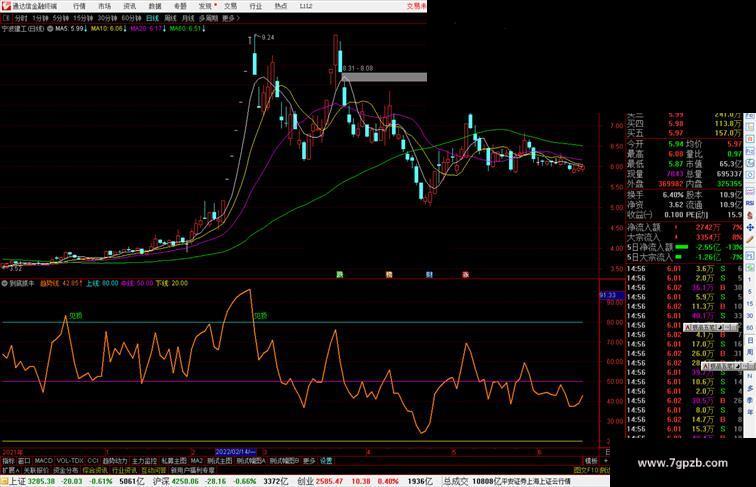The width and height of the screenshot is (756, 487).
Task: Select the 30分钟 period
Action: coord(107,18)
